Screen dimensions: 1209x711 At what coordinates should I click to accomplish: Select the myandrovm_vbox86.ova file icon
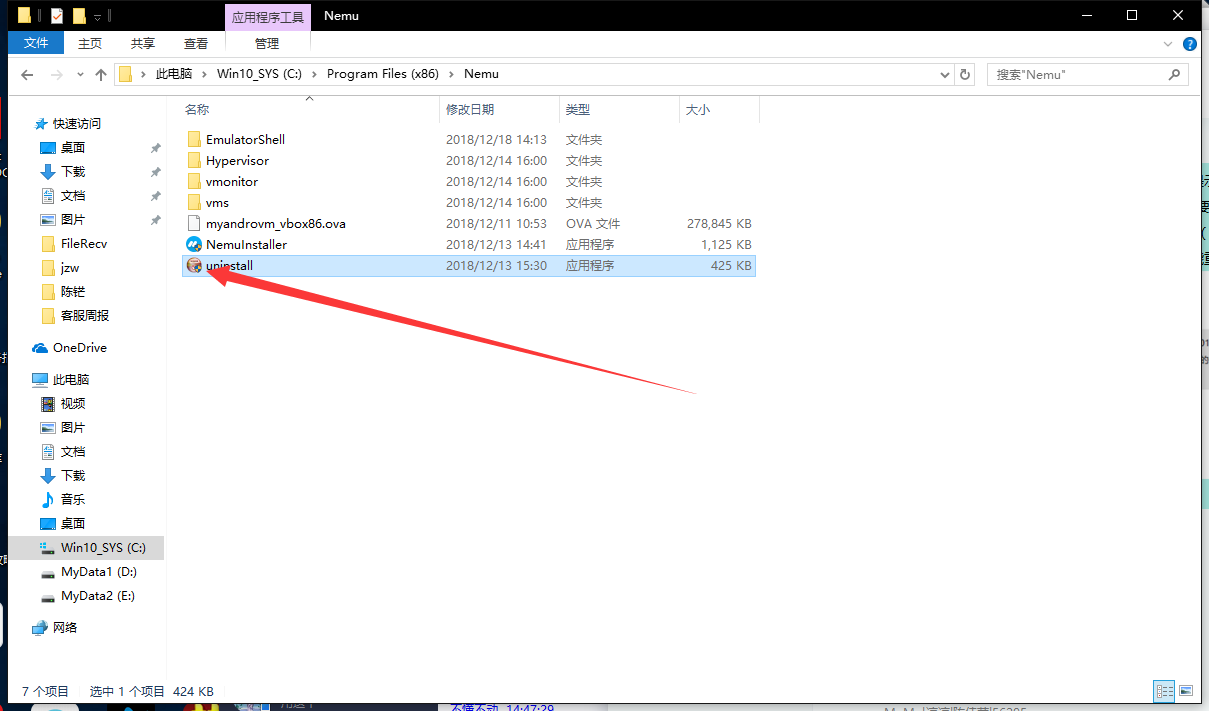[x=194, y=224]
